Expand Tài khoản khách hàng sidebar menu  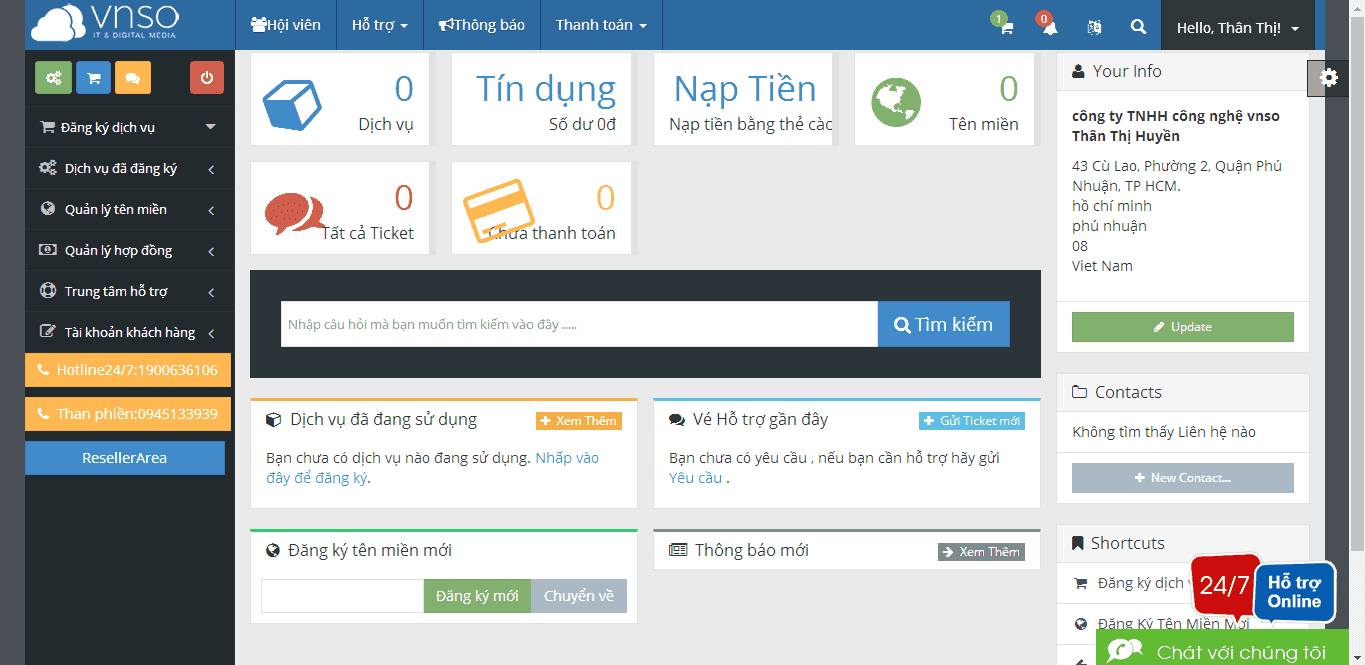click(x=129, y=332)
